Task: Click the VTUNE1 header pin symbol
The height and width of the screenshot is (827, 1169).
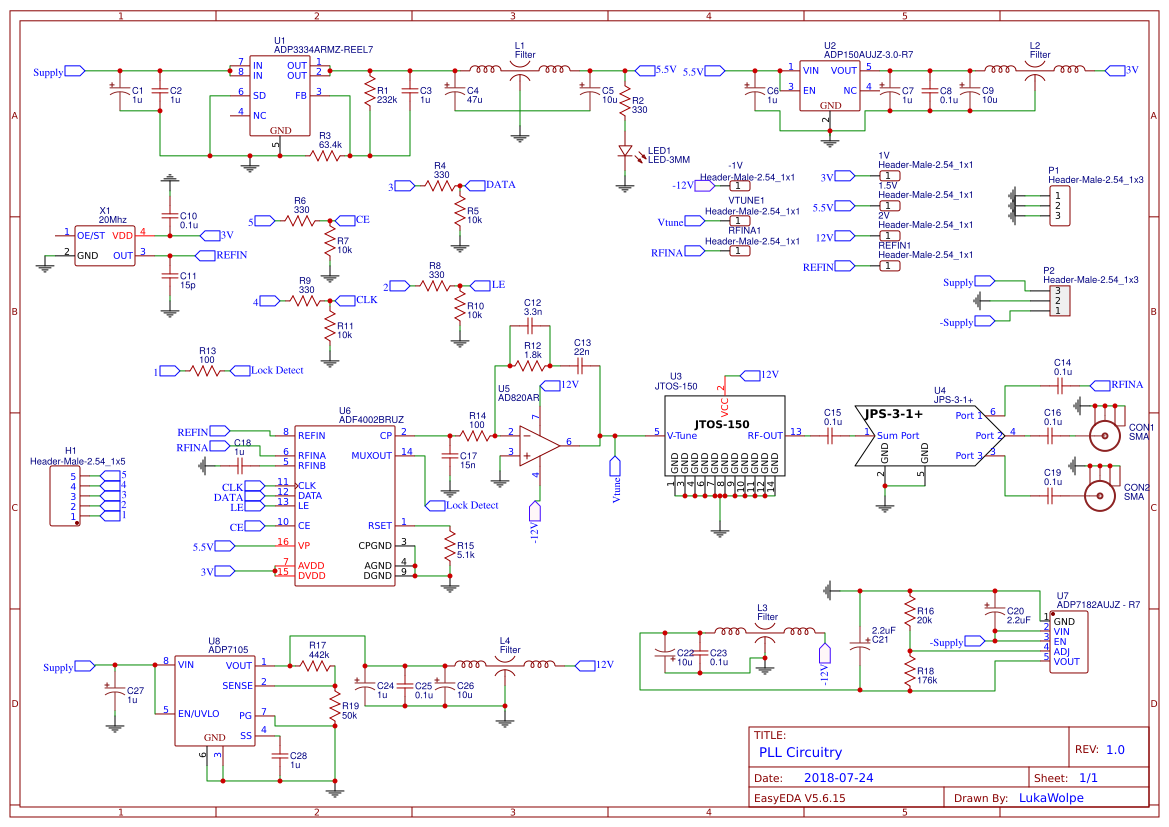Action: point(740,221)
